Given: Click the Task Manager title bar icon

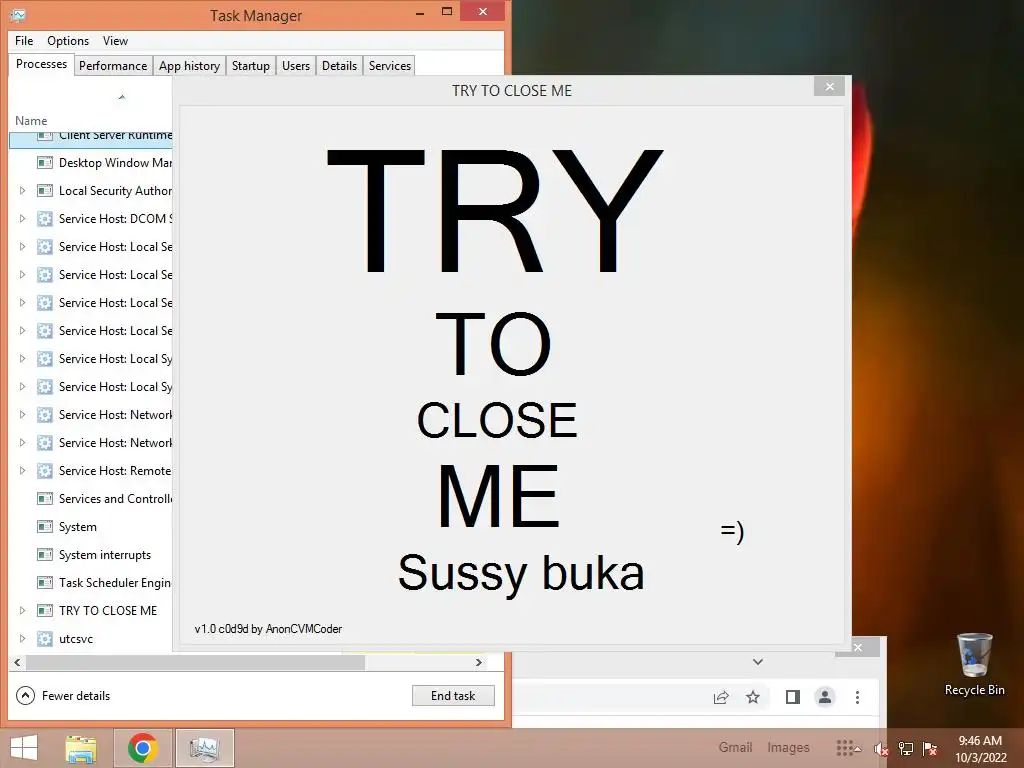Looking at the screenshot, I should point(18,15).
